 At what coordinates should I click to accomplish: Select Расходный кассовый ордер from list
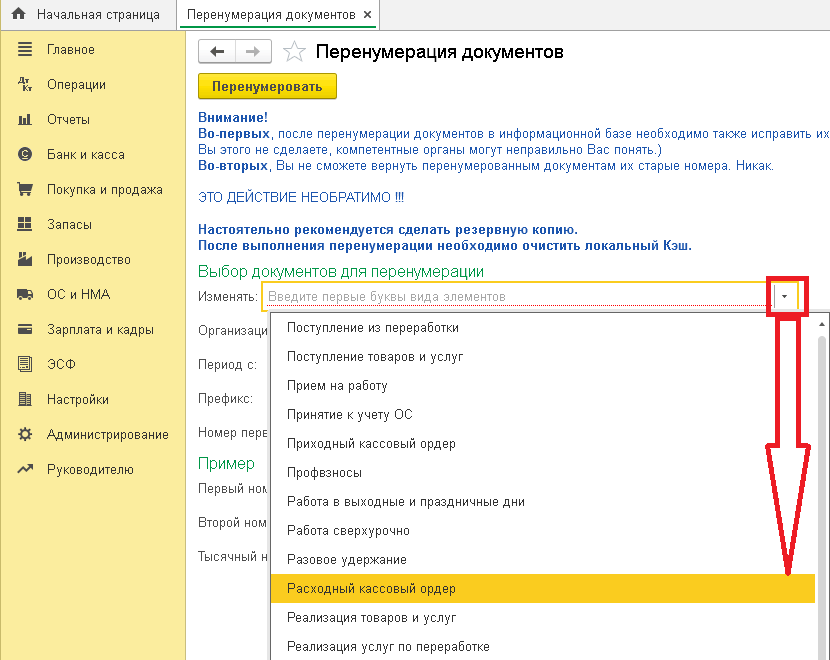click(x=371, y=589)
